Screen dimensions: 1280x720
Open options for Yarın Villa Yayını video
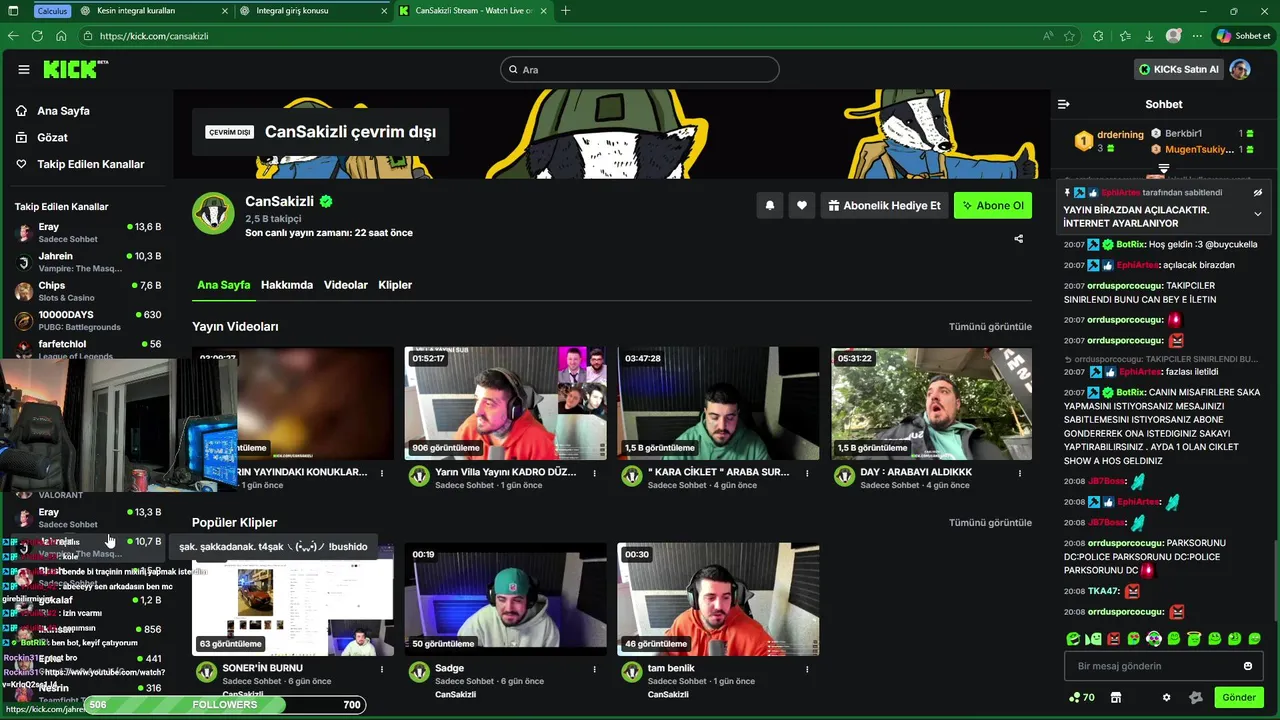[595, 473]
